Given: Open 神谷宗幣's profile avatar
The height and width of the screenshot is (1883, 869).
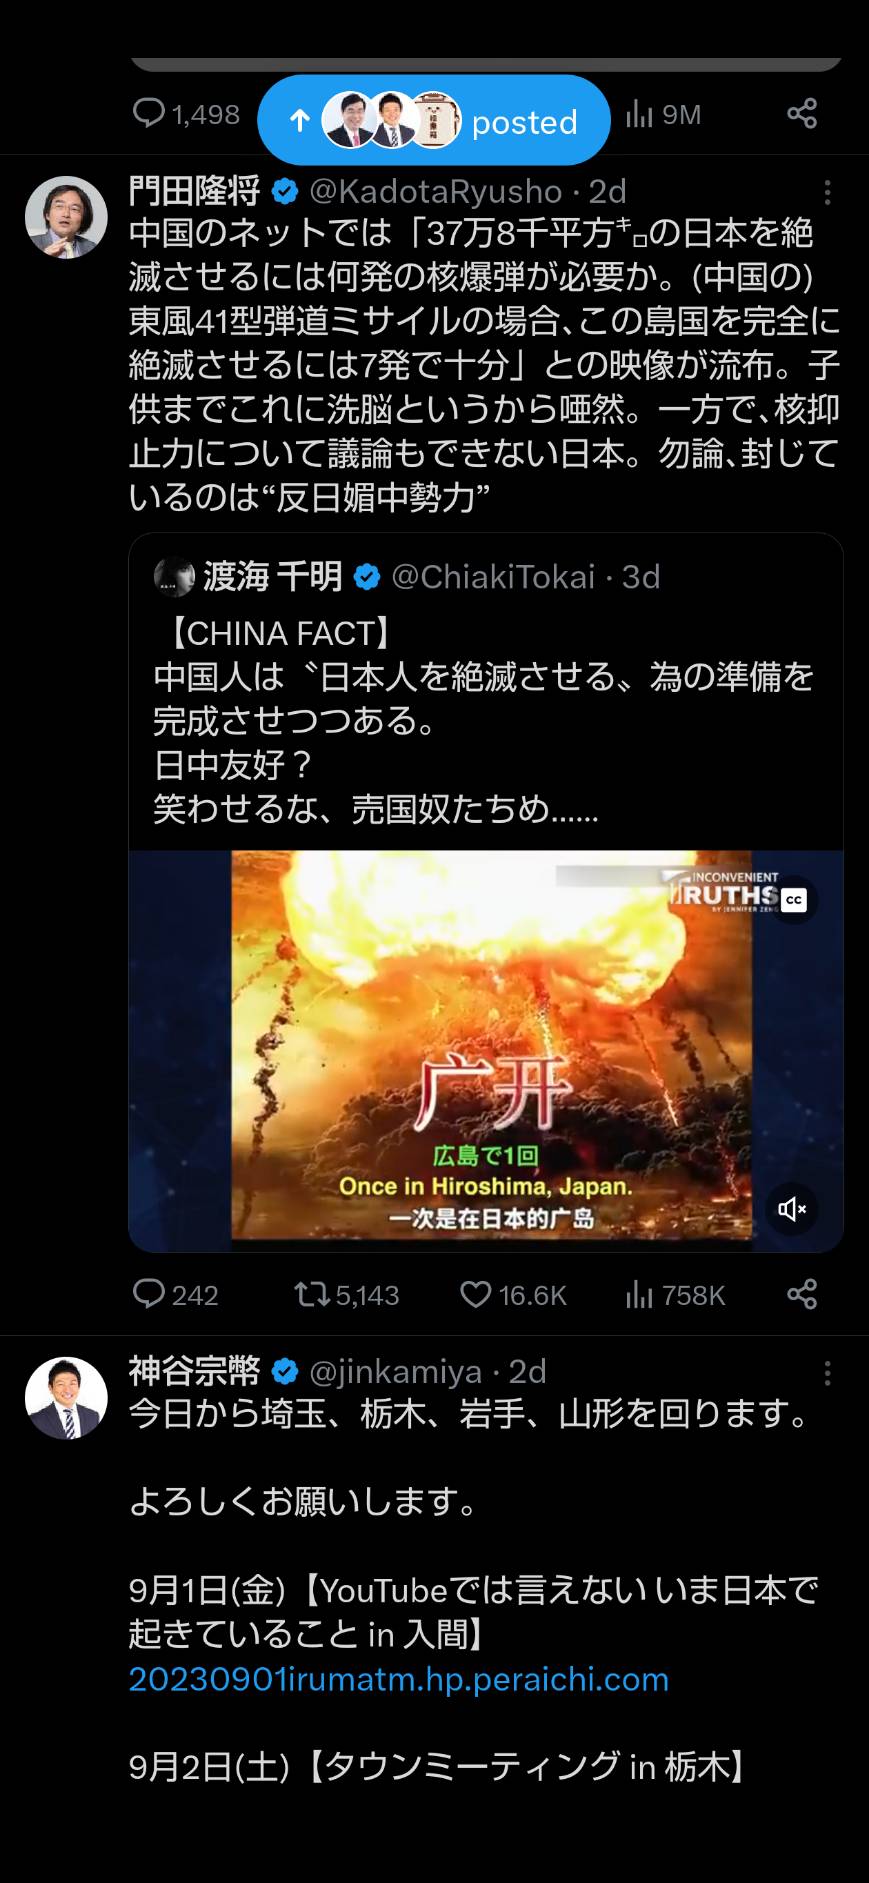Looking at the screenshot, I should point(66,1398).
